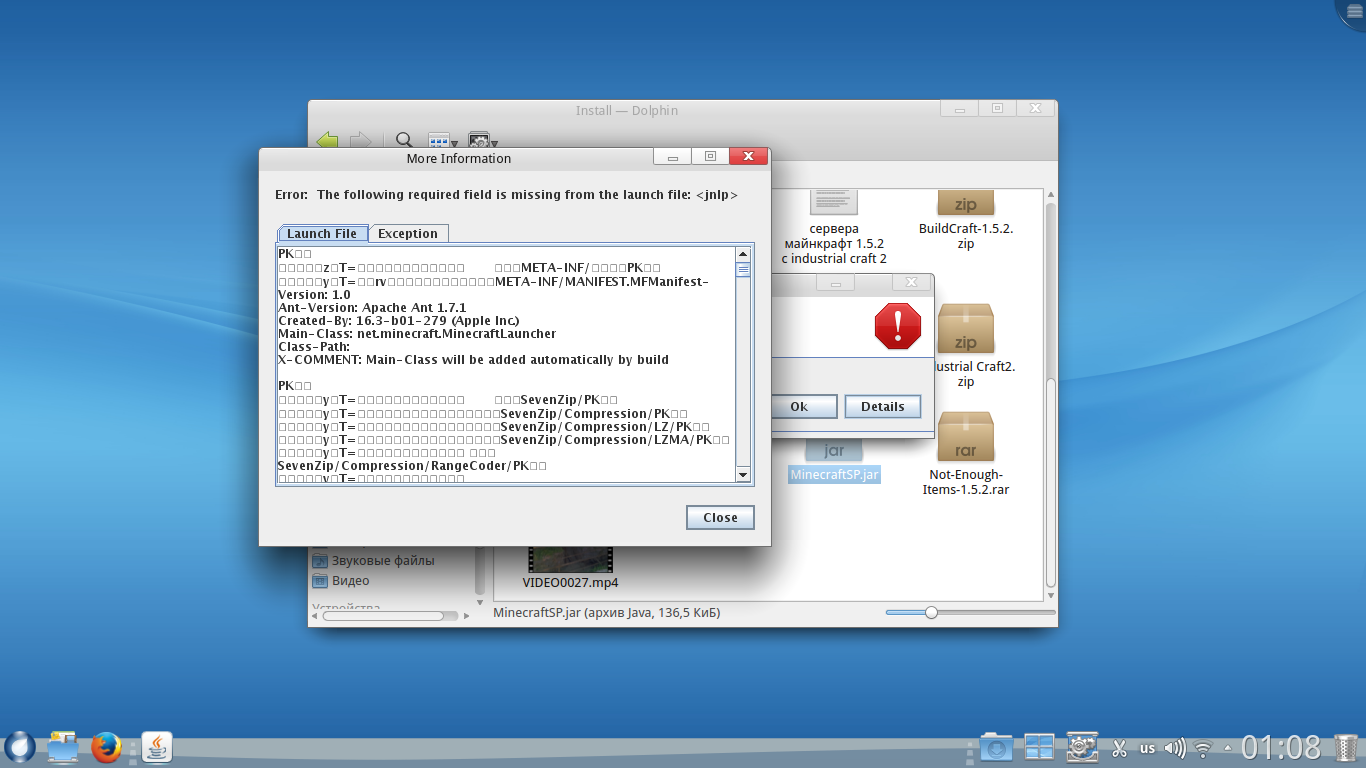Open the application launcher menu in the panel
Image resolution: width=1366 pixels, height=768 pixels.
click(20, 747)
